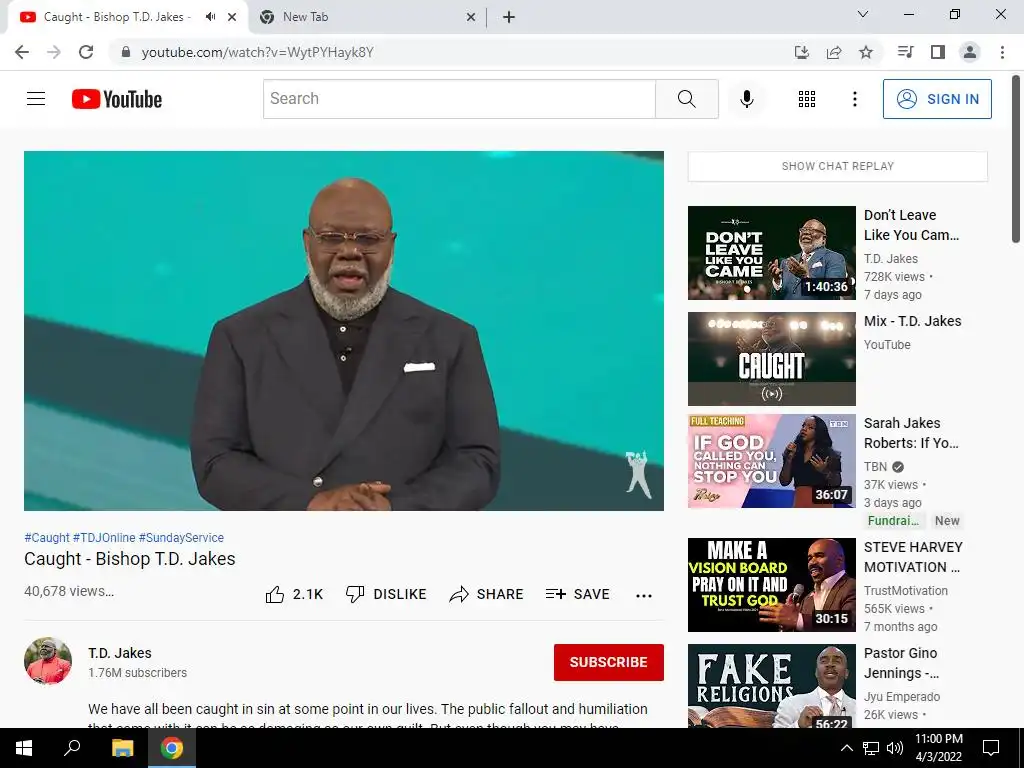Bookmark this page with star icon
1024x768 pixels.
pyautogui.click(x=866, y=52)
